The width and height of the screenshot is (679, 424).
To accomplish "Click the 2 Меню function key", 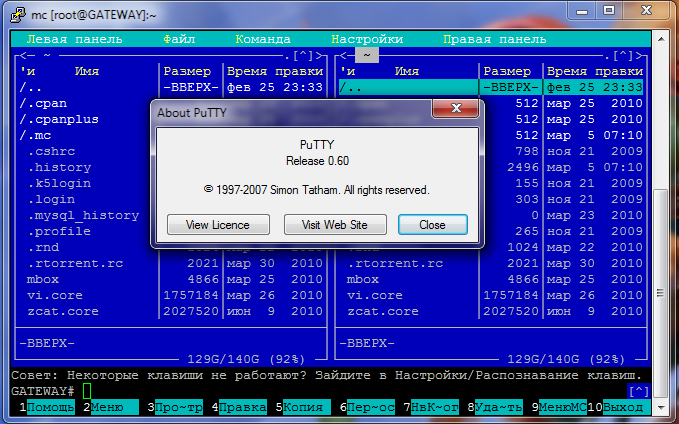I will click(111, 407).
